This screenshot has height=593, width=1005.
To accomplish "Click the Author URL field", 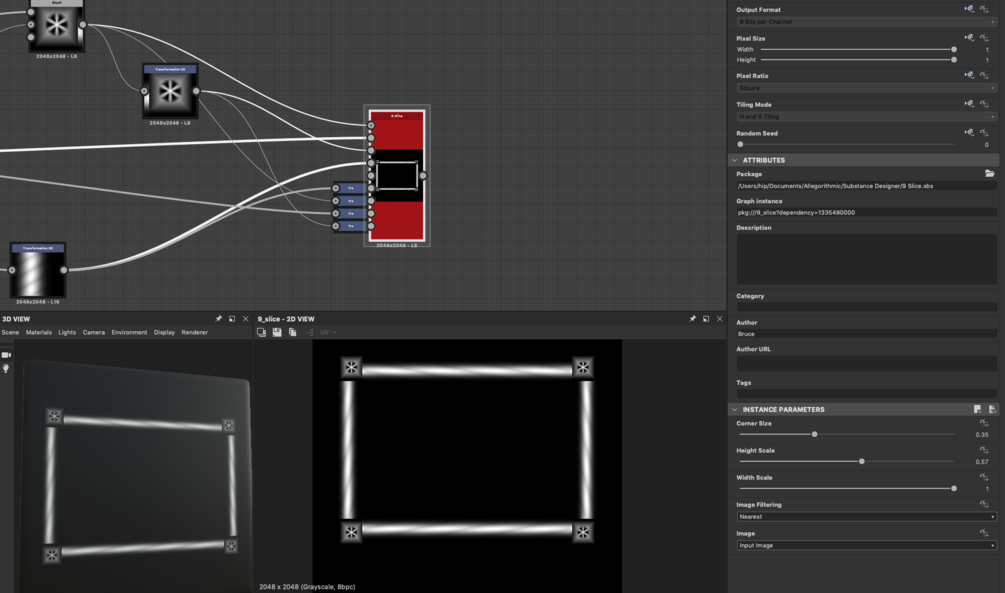I will tap(867, 363).
